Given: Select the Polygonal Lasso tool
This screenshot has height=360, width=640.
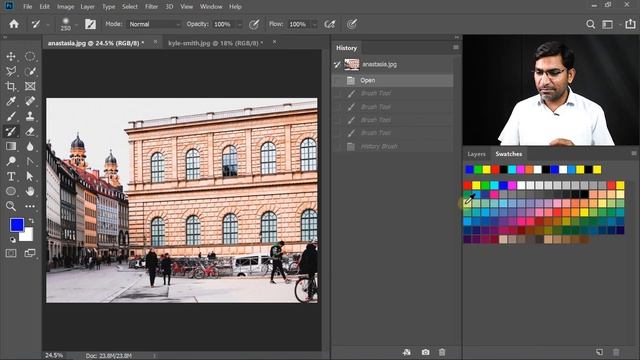Looking at the screenshot, I should (11, 71).
